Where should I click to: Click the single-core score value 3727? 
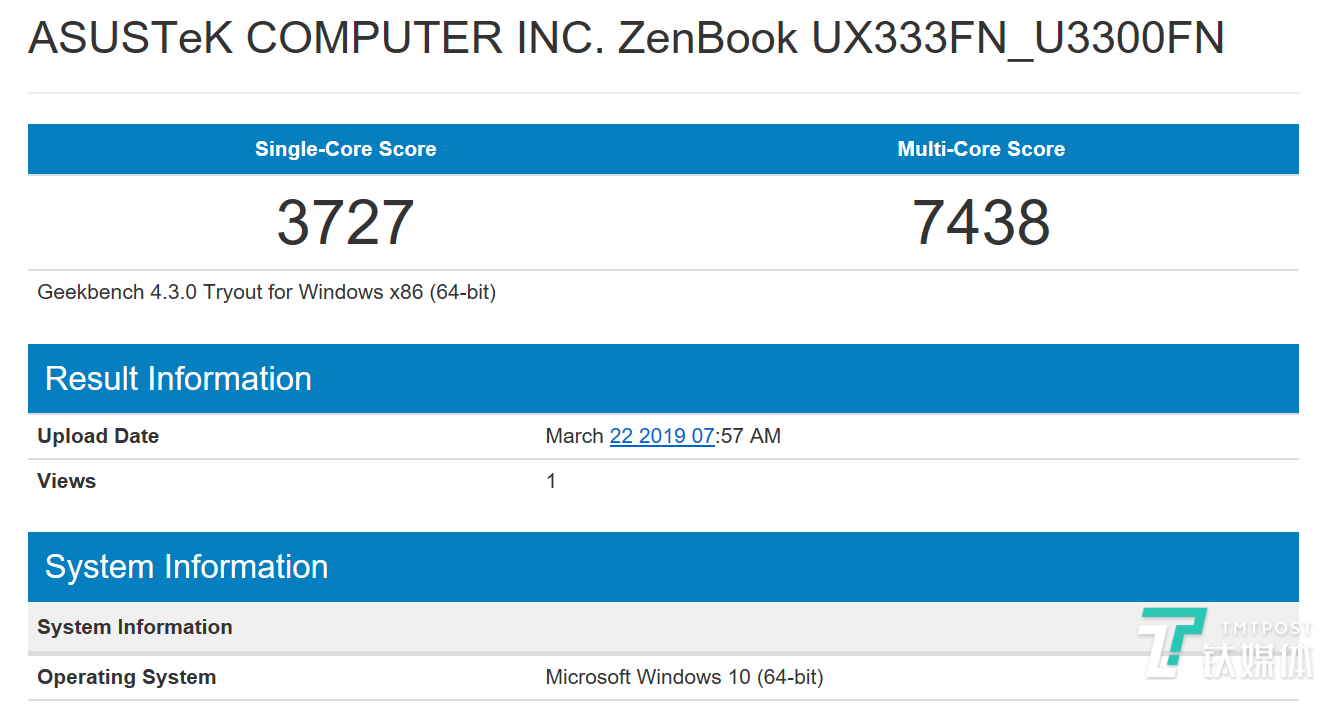pyautogui.click(x=345, y=222)
